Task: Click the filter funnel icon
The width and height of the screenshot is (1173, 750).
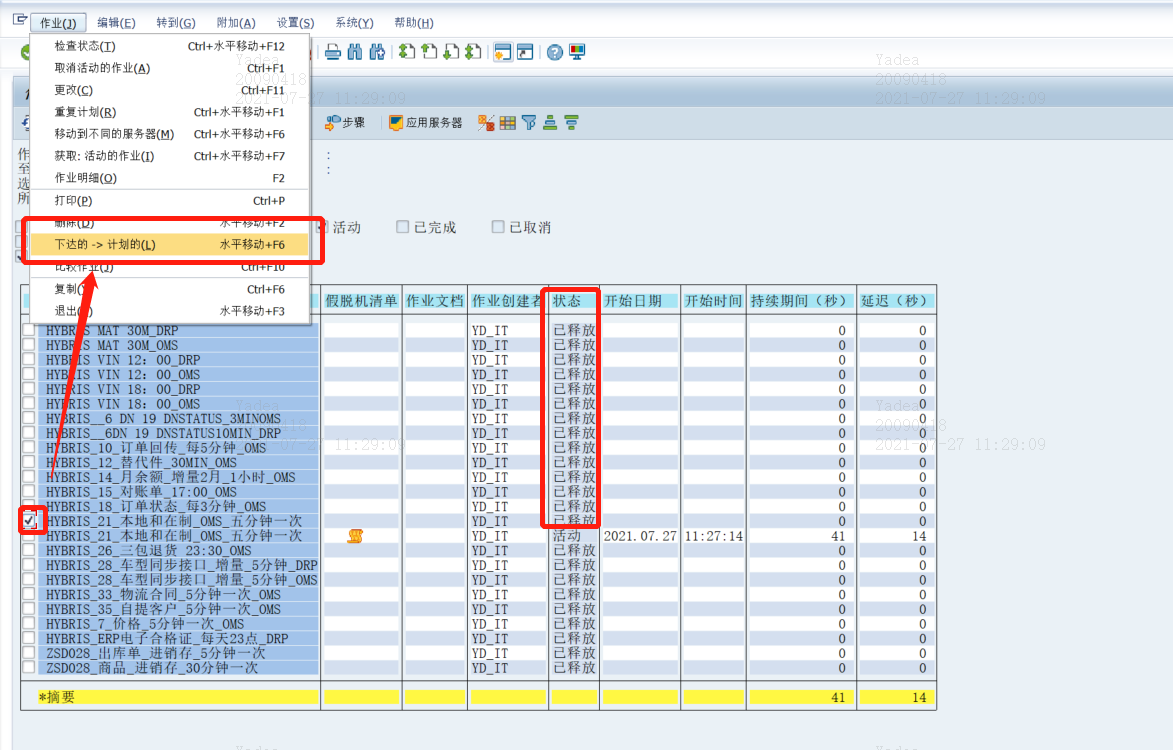Action: (529, 122)
